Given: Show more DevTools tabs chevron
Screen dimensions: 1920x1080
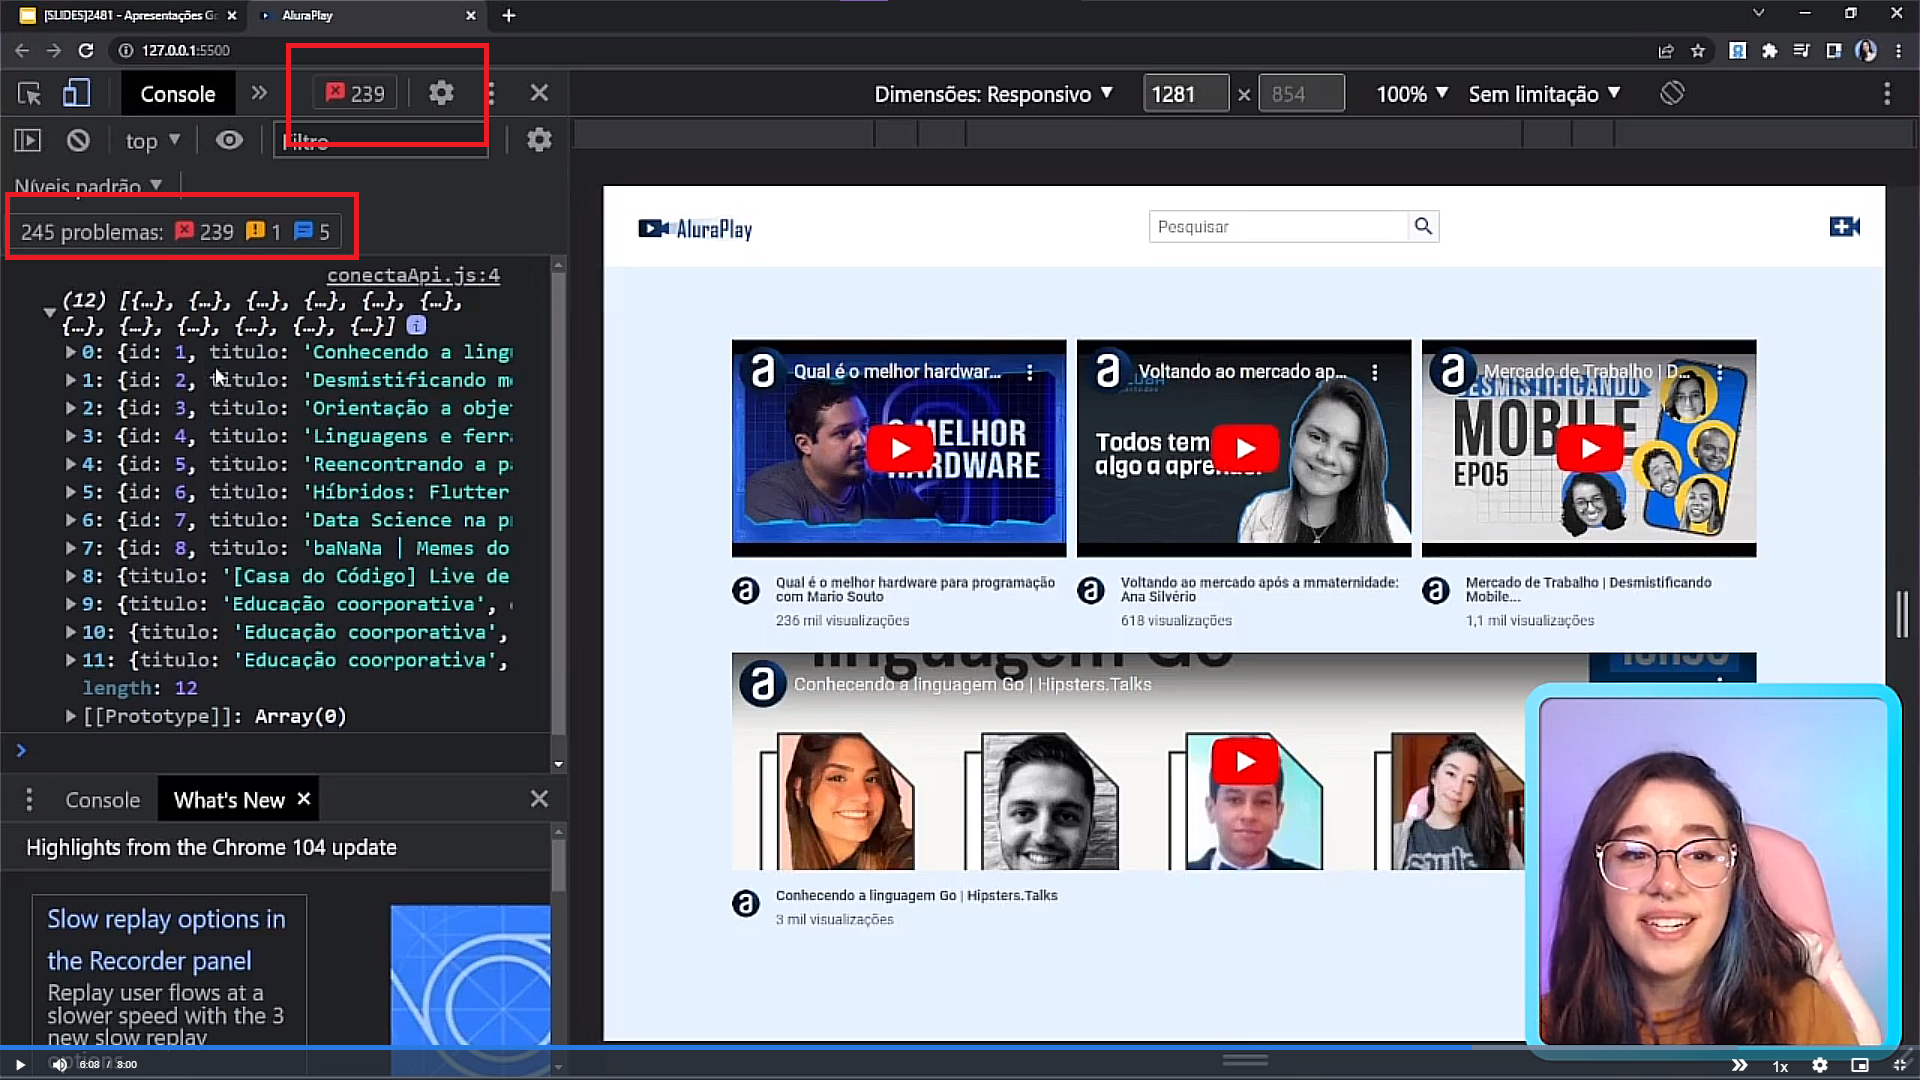Looking at the screenshot, I should pyautogui.click(x=259, y=93).
